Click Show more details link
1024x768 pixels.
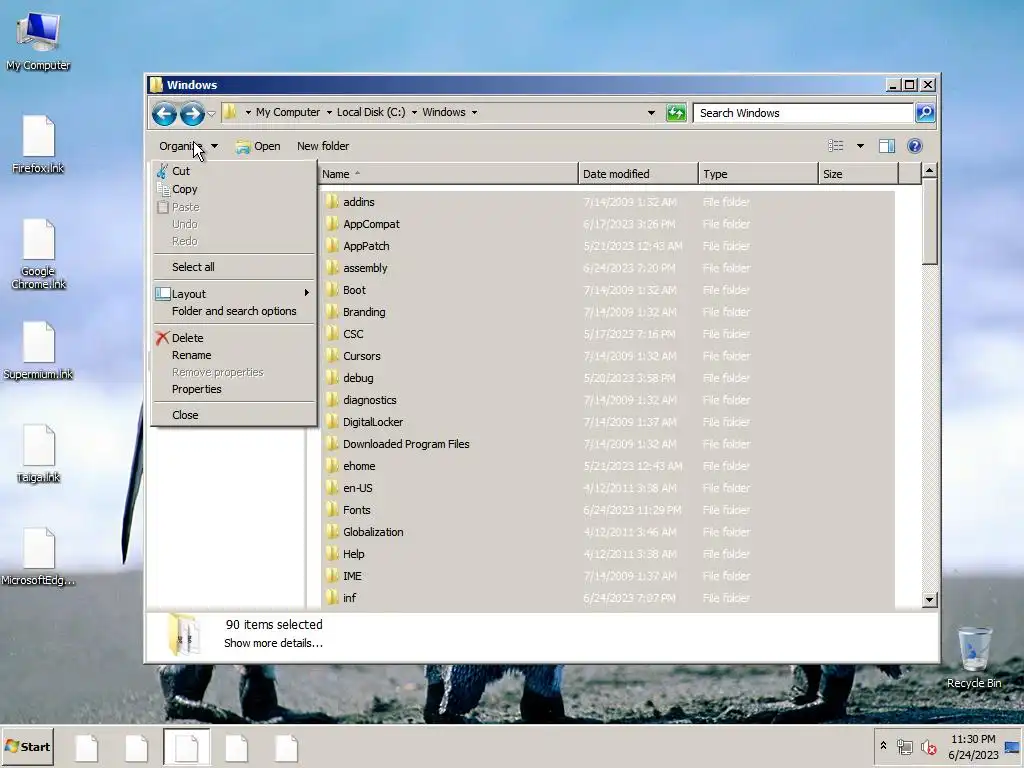[273, 643]
